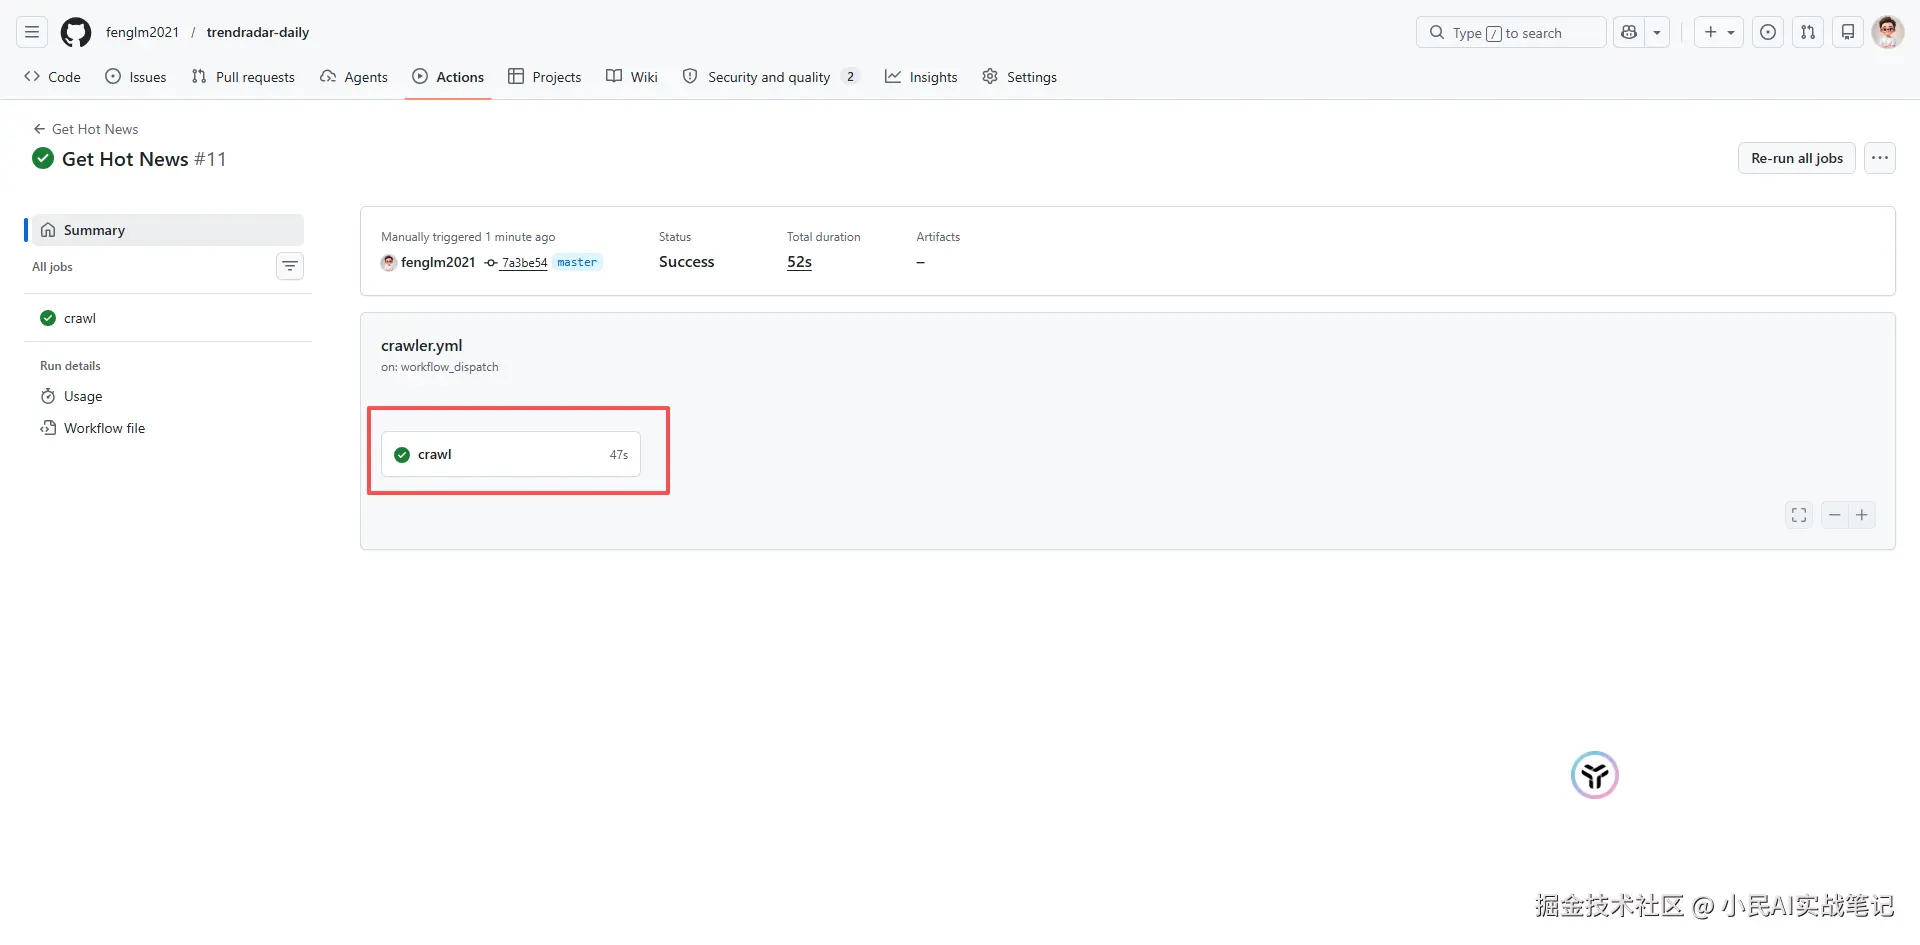Expand the Copilot dropdown arrow

tap(1657, 33)
